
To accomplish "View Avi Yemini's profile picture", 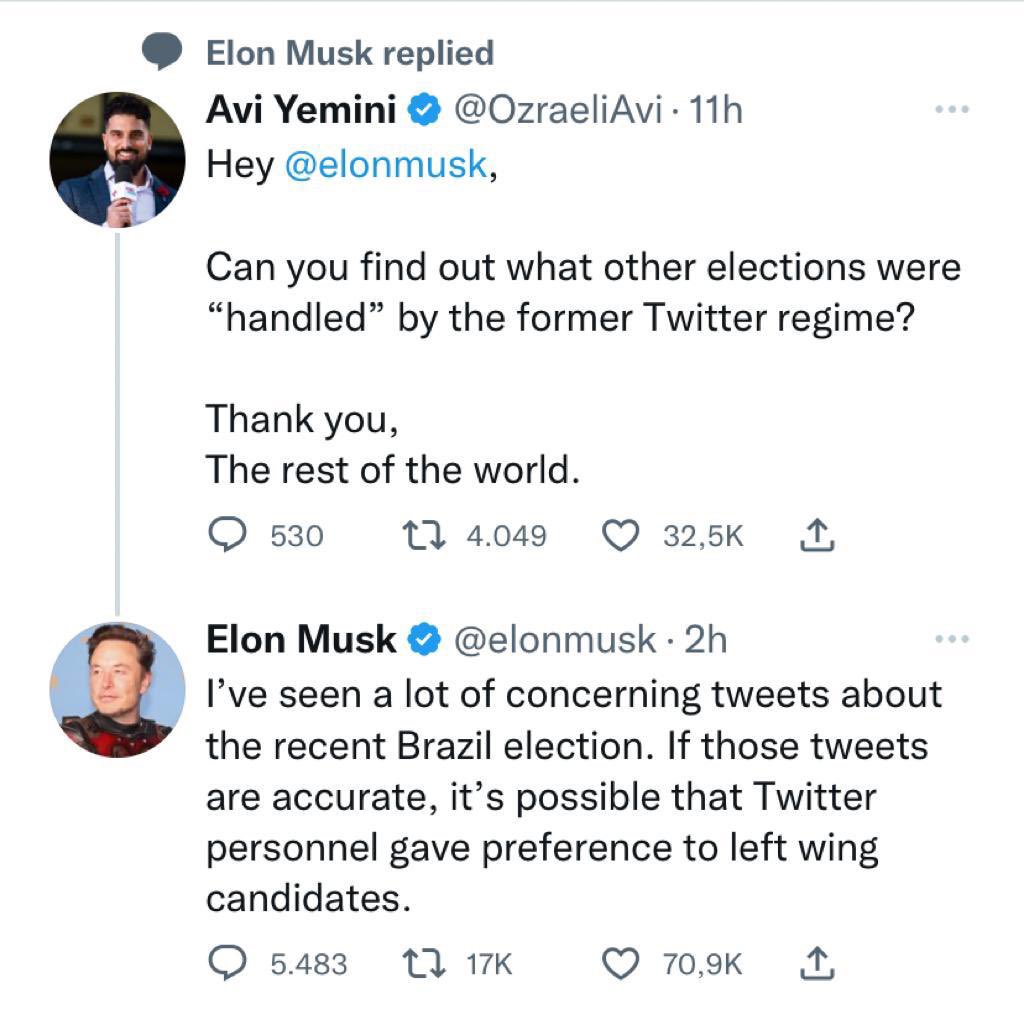I will coord(118,160).
